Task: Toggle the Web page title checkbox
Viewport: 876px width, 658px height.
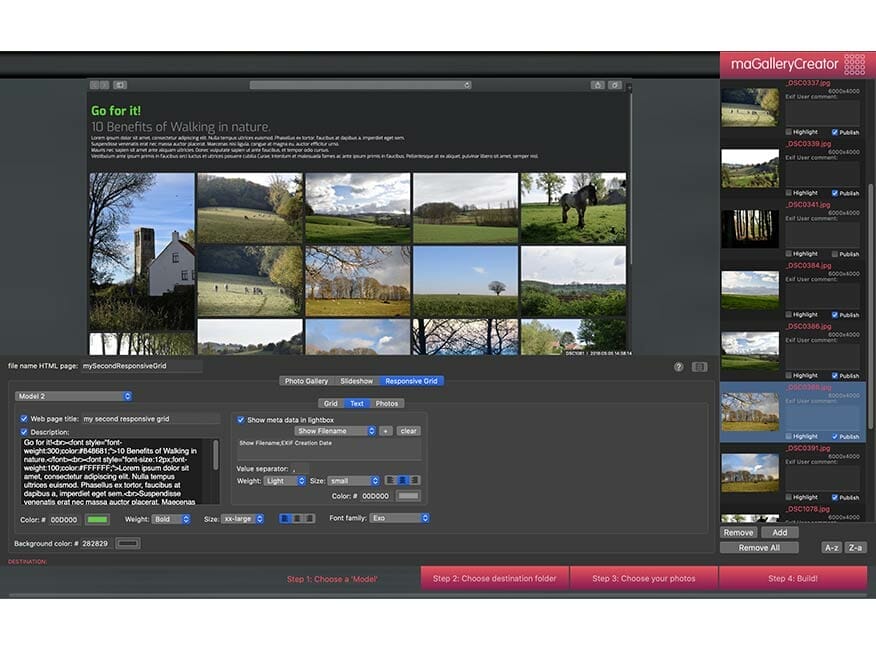Action: (x=24, y=419)
